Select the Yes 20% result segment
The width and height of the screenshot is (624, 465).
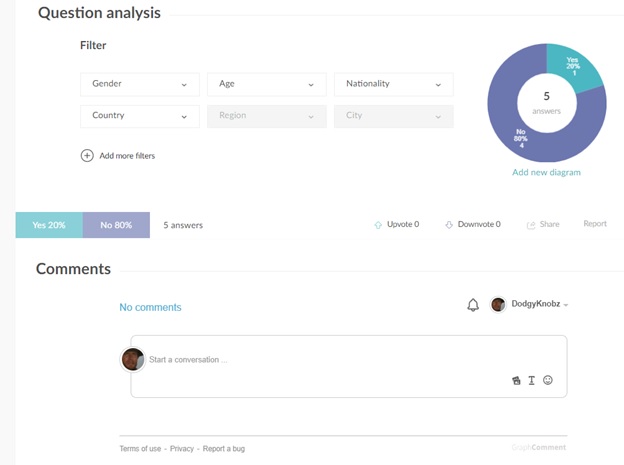pyautogui.click(x=49, y=225)
